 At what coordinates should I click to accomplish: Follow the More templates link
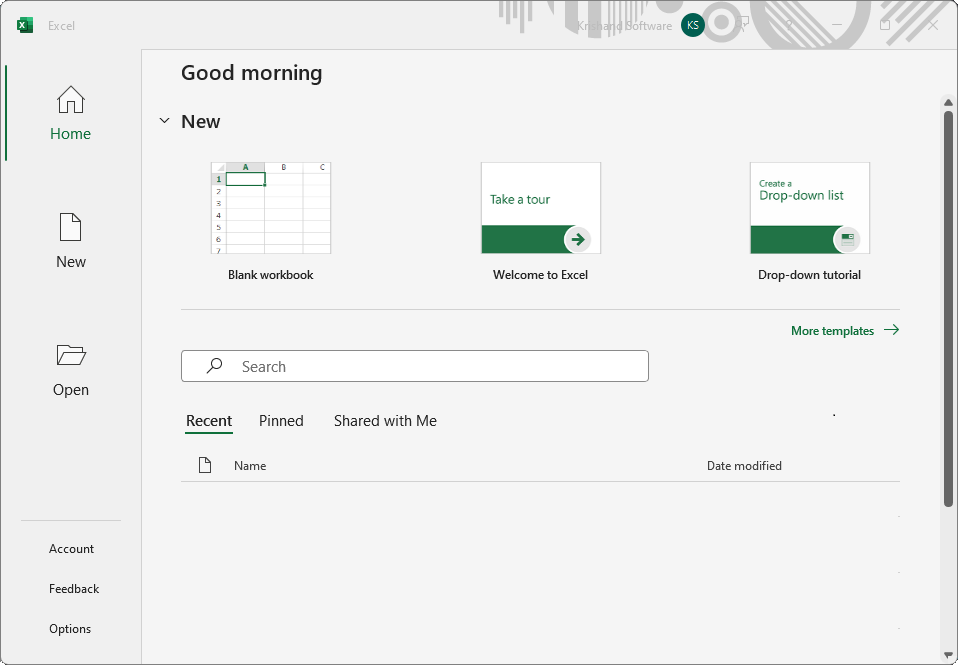click(x=845, y=331)
